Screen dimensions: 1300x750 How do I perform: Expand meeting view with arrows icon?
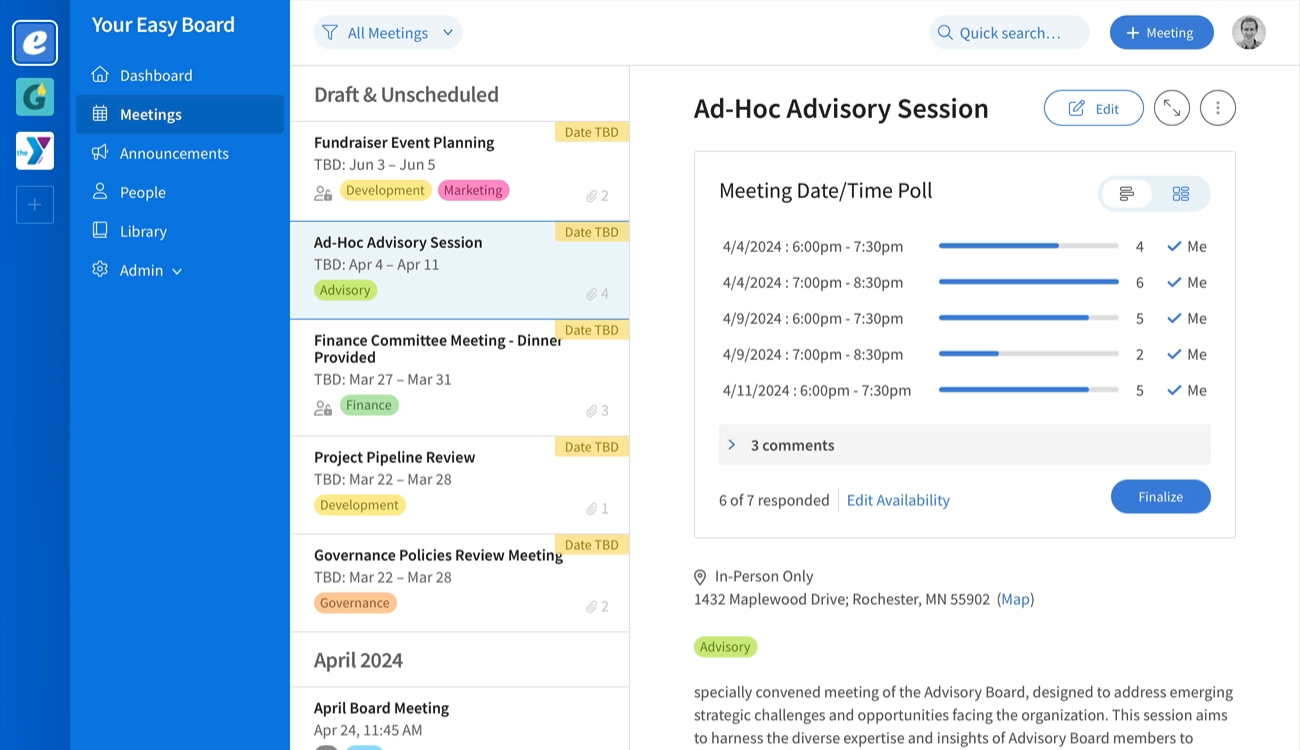[x=1172, y=108]
